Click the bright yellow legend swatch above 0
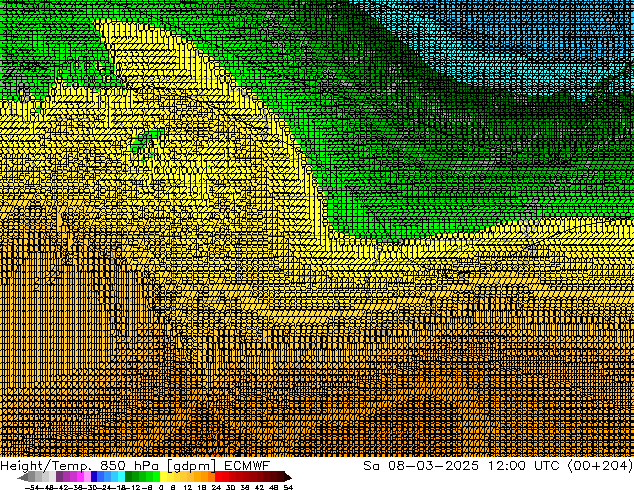Screen dimensions: 634x490 click(x=163, y=476)
